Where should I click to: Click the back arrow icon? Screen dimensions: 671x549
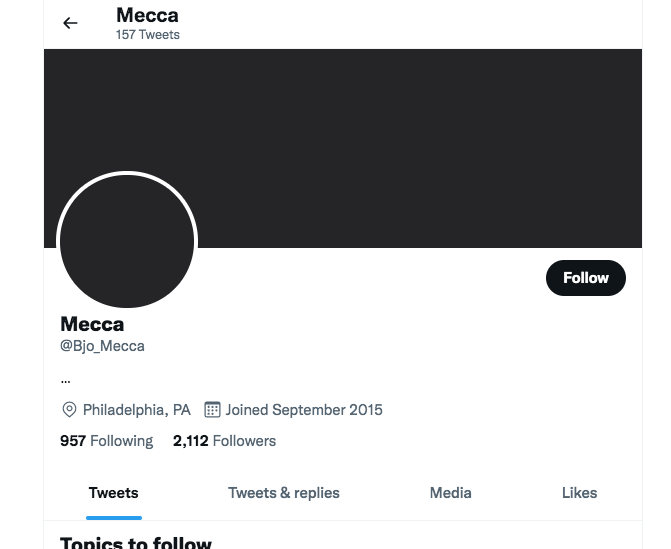[x=70, y=23]
